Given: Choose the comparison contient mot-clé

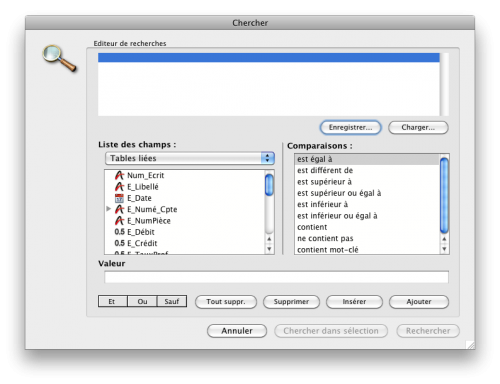Looking at the screenshot, I should [x=367, y=250].
